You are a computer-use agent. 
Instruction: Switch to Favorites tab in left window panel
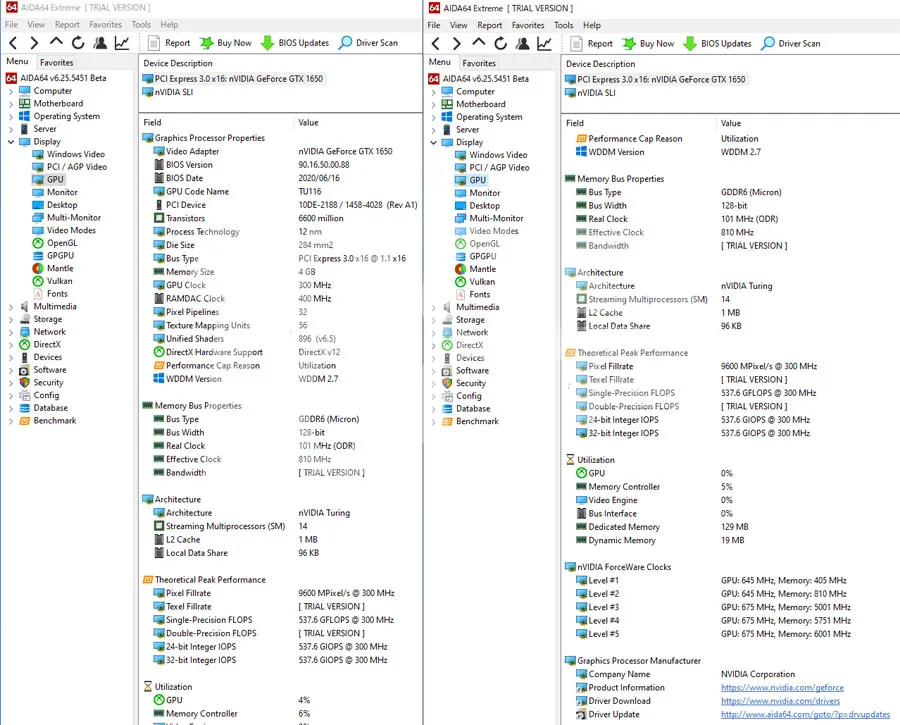(x=56, y=62)
